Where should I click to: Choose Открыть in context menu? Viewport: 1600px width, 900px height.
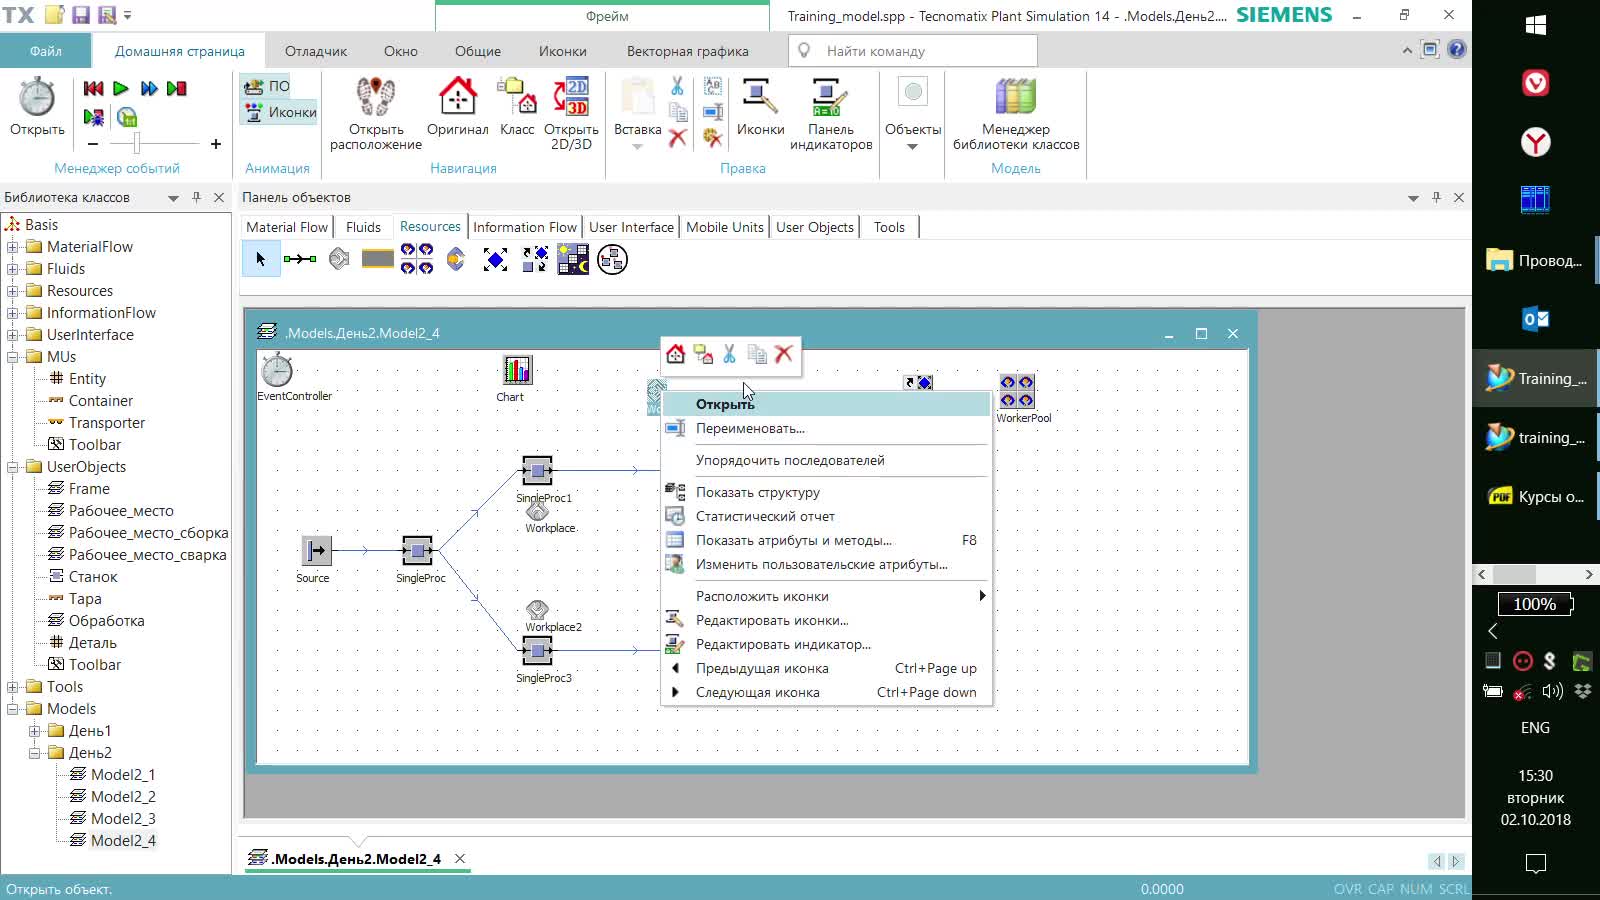[x=827, y=404]
